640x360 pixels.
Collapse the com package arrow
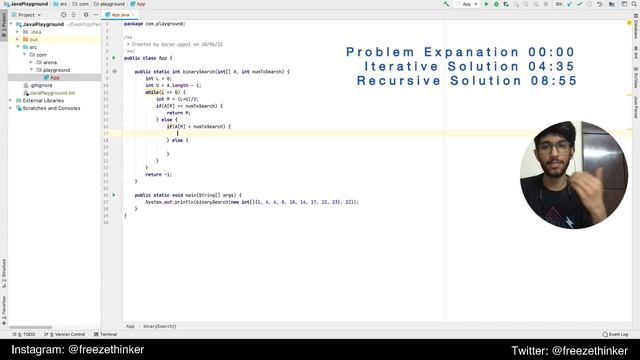tap(24, 55)
